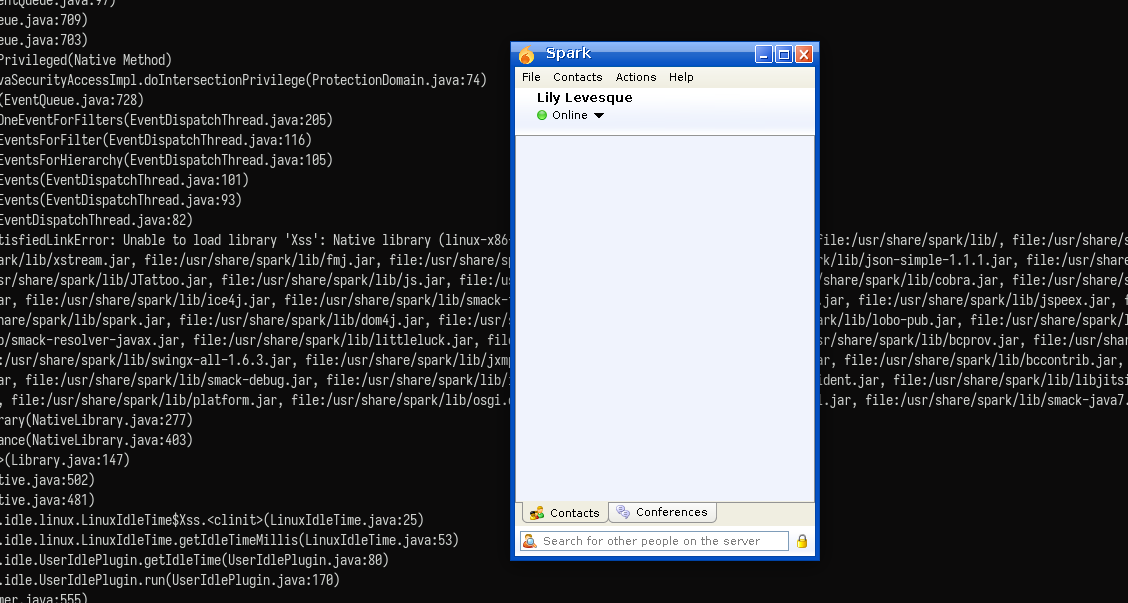Maximize the Spark window
The height and width of the screenshot is (603, 1128).
783,54
